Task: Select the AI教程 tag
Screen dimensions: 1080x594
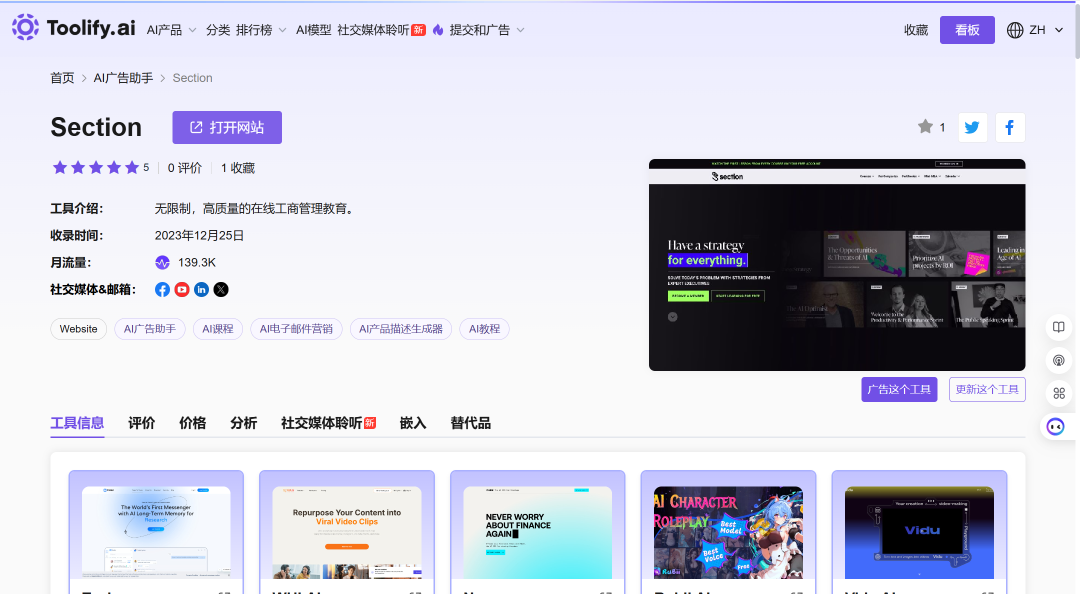Action: (x=484, y=329)
